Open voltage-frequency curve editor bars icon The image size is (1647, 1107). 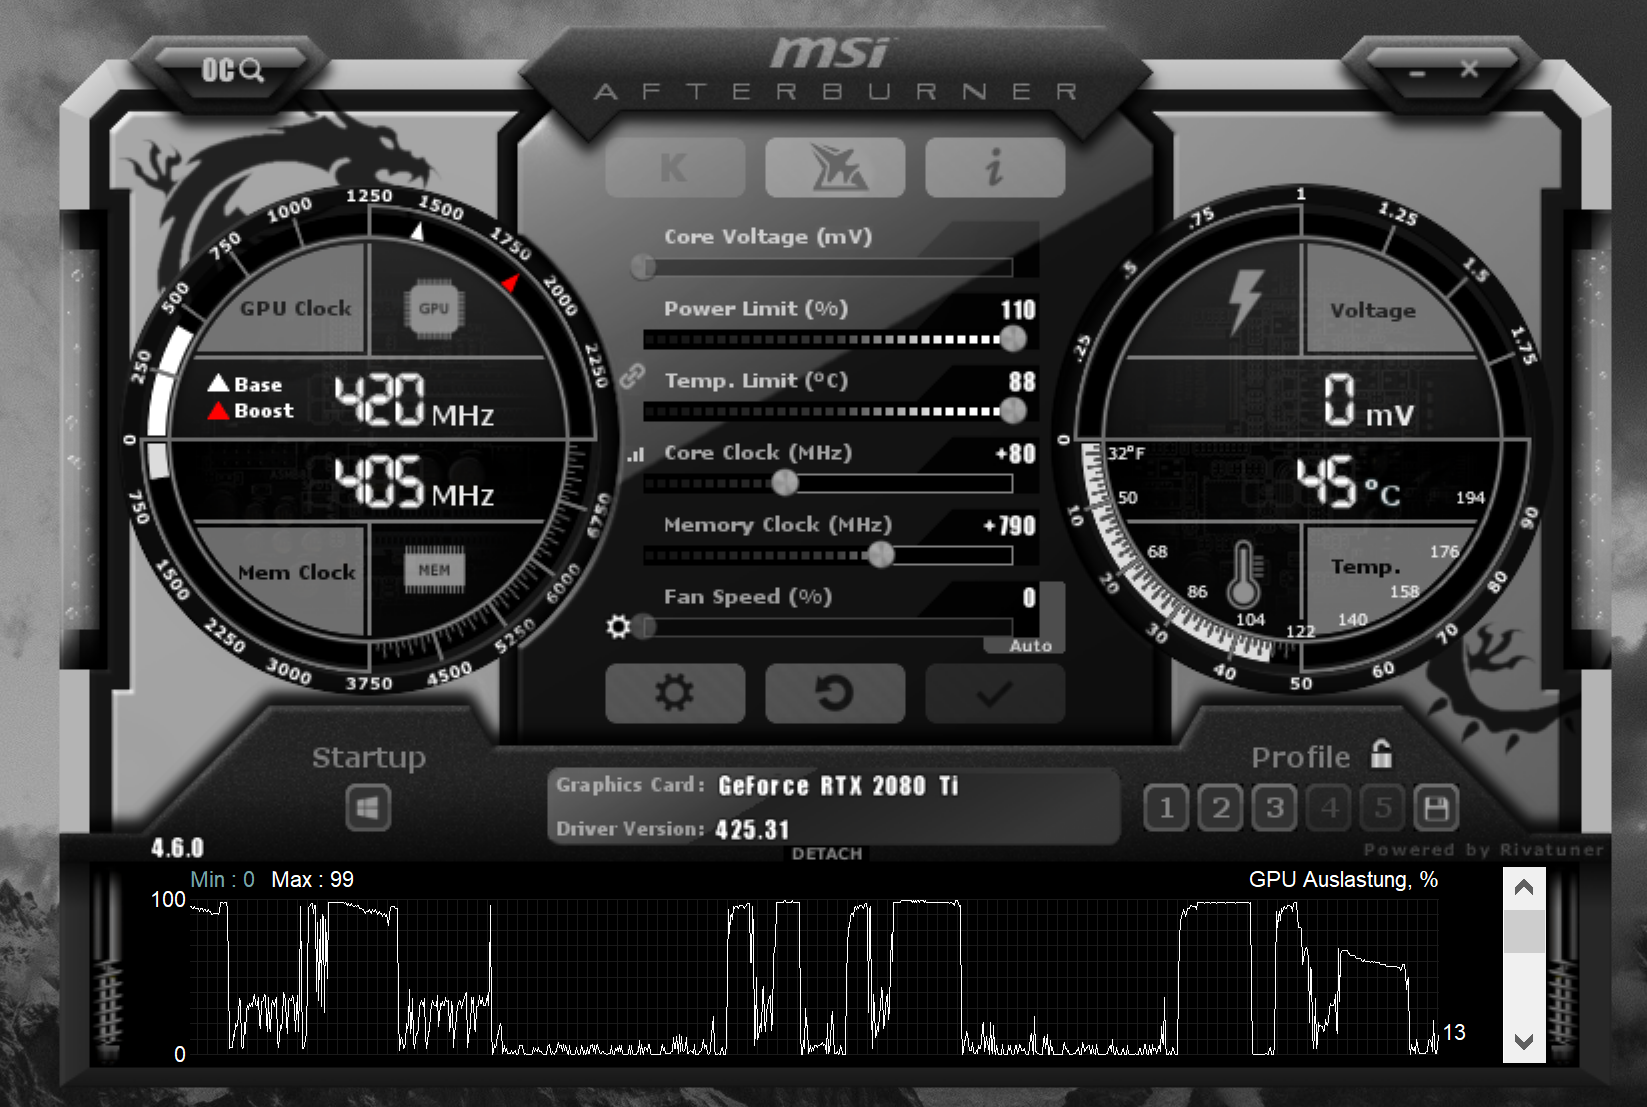point(636,454)
